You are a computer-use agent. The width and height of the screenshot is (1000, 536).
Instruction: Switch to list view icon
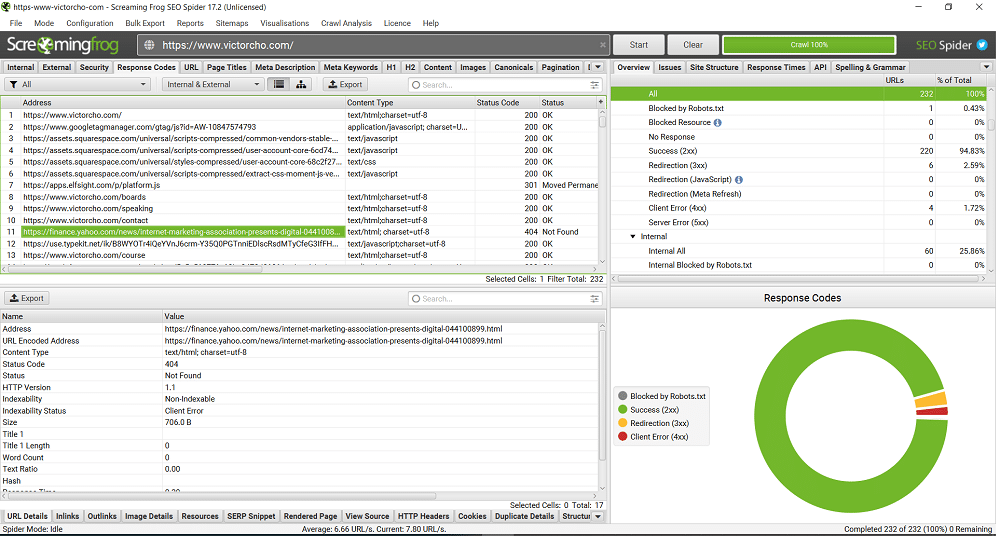click(279, 84)
